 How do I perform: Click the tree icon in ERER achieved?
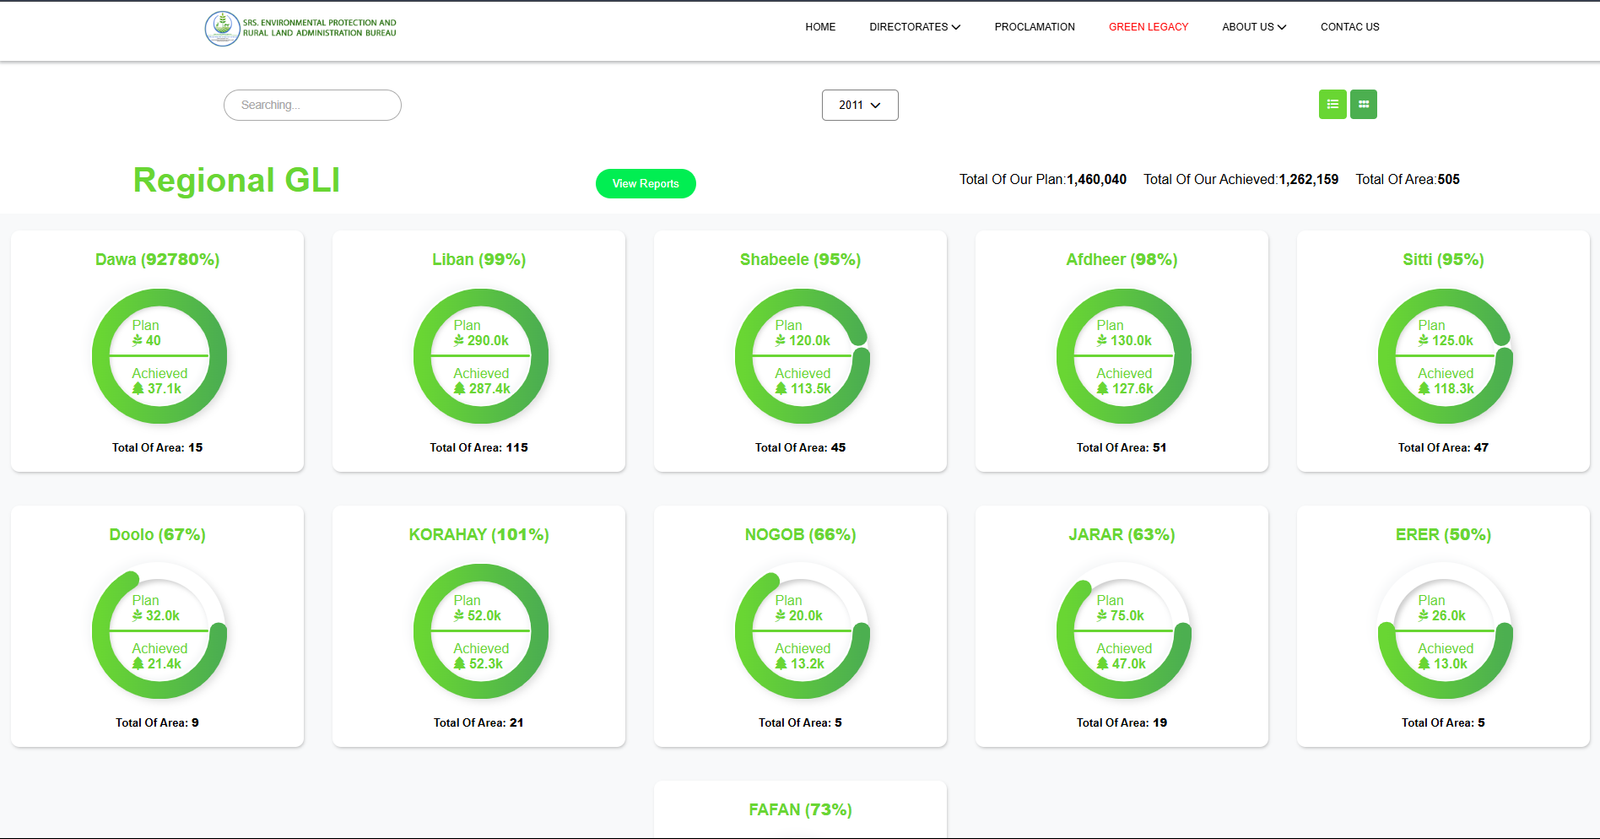click(1424, 664)
